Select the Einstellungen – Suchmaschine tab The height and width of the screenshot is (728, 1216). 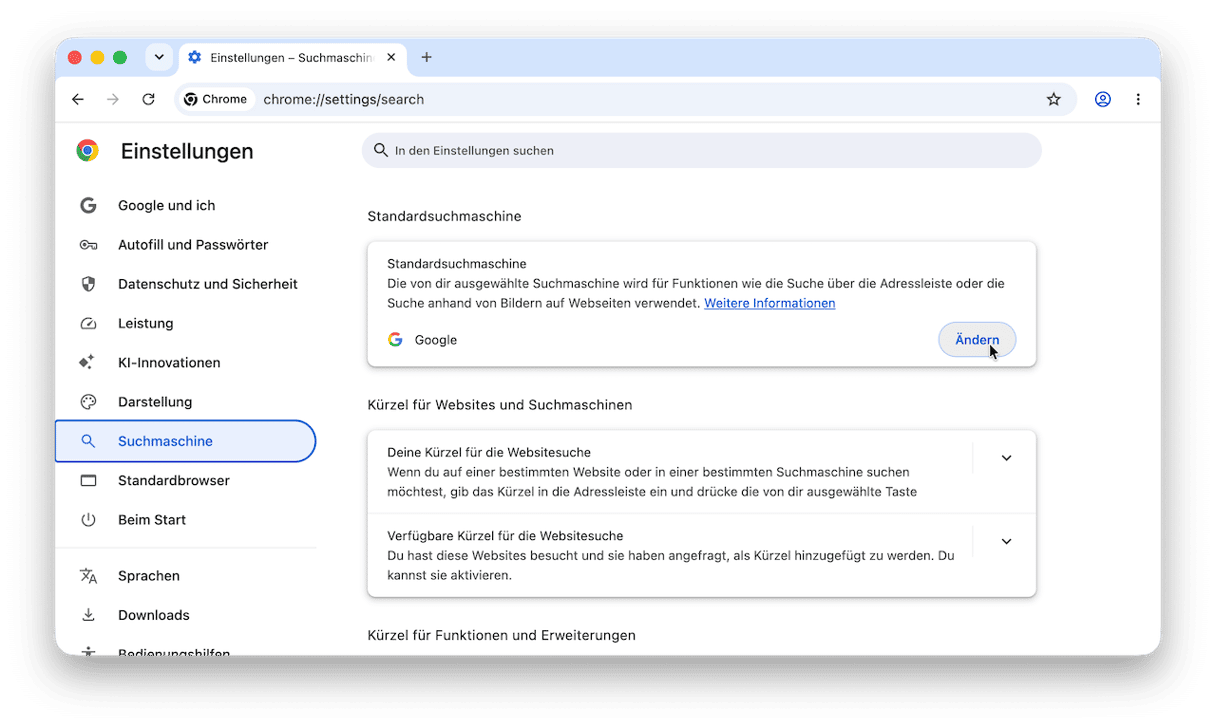pos(290,57)
